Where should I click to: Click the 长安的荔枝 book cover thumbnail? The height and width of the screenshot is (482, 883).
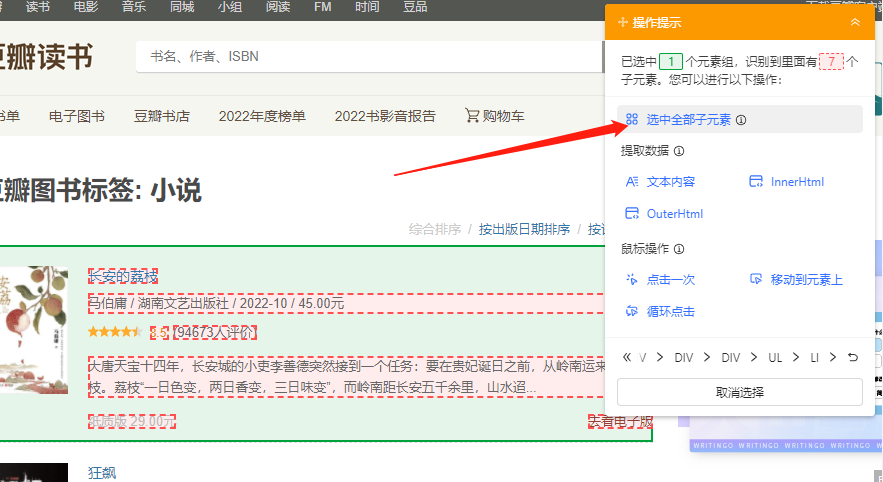tap(34, 330)
